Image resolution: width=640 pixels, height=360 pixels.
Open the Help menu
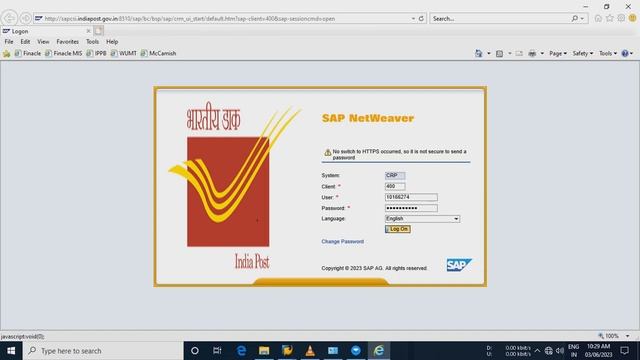pos(112,42)
